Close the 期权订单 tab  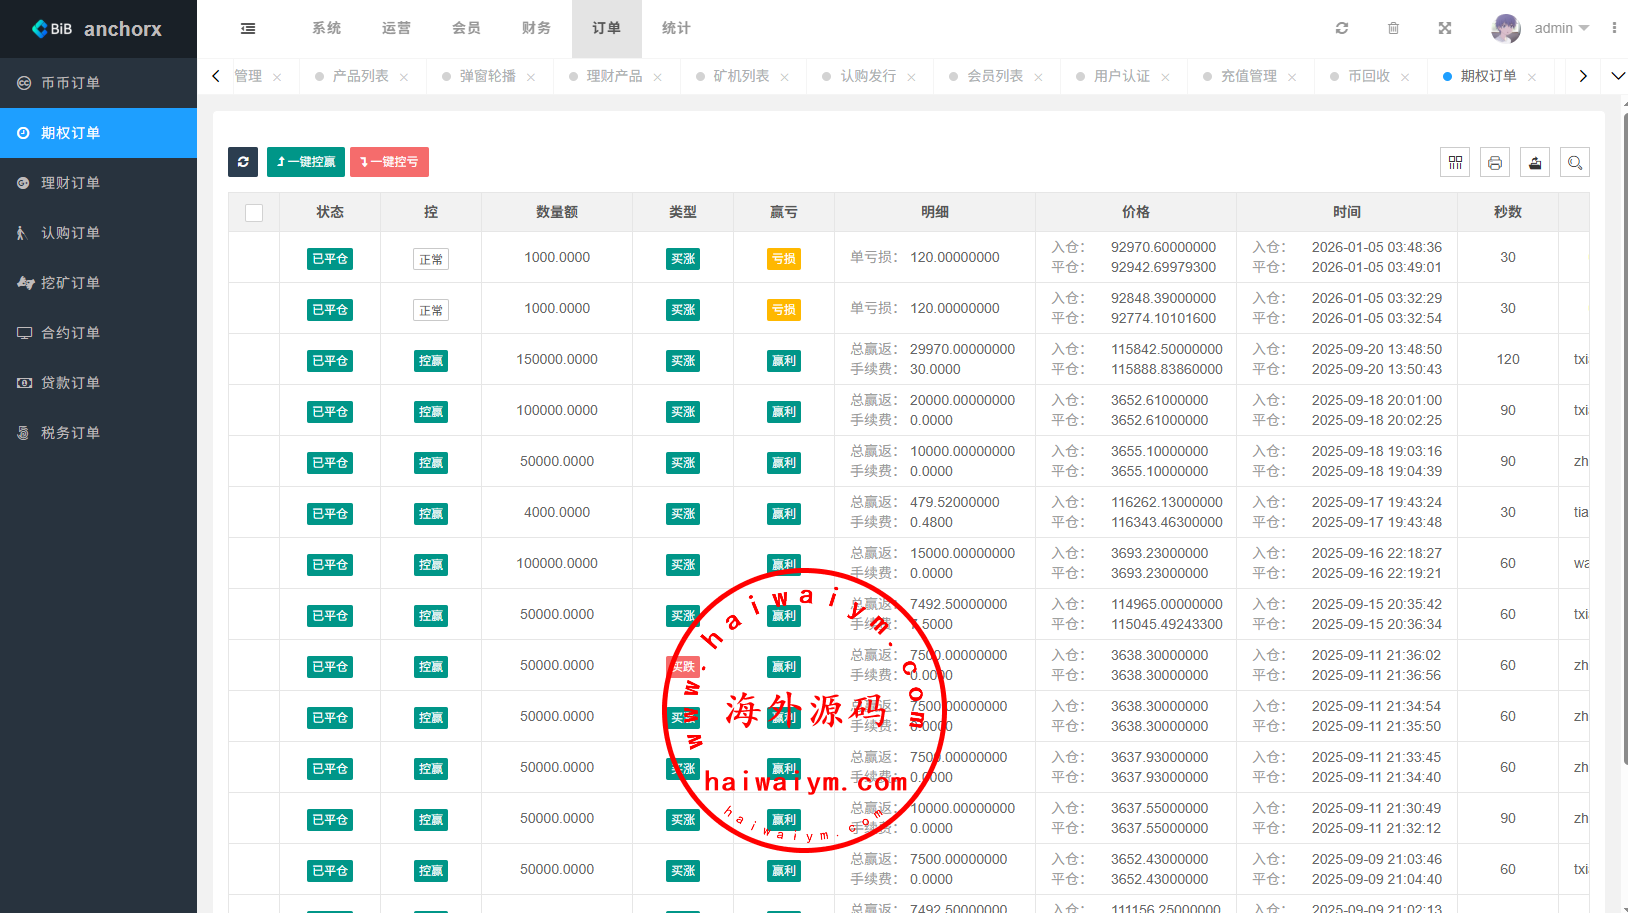1532,77
